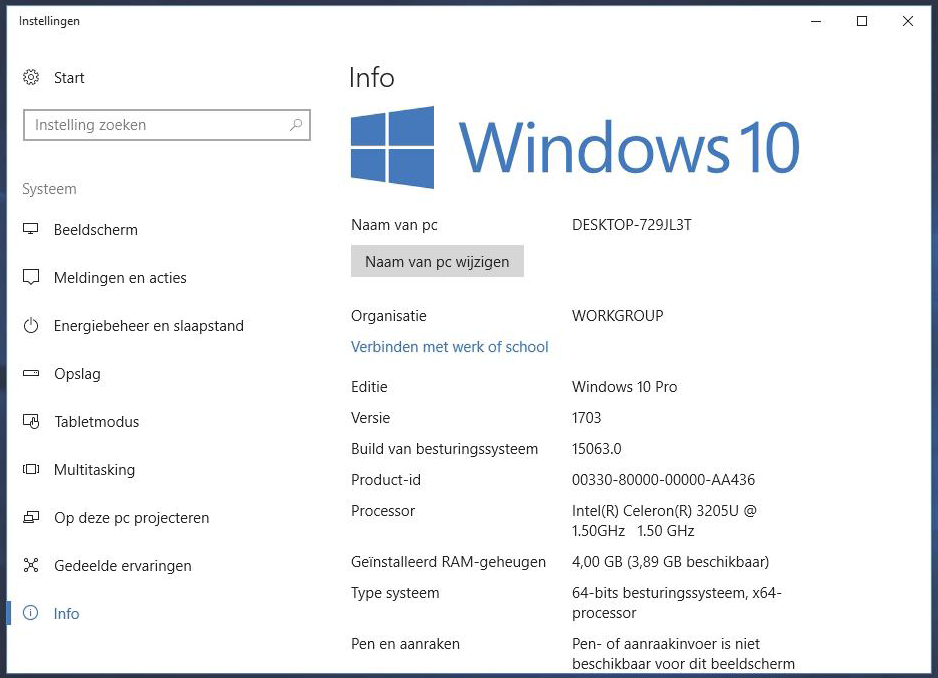938x678 pixels.
Task: Minimize the Instellingen window
Action: tap(816, 20)
